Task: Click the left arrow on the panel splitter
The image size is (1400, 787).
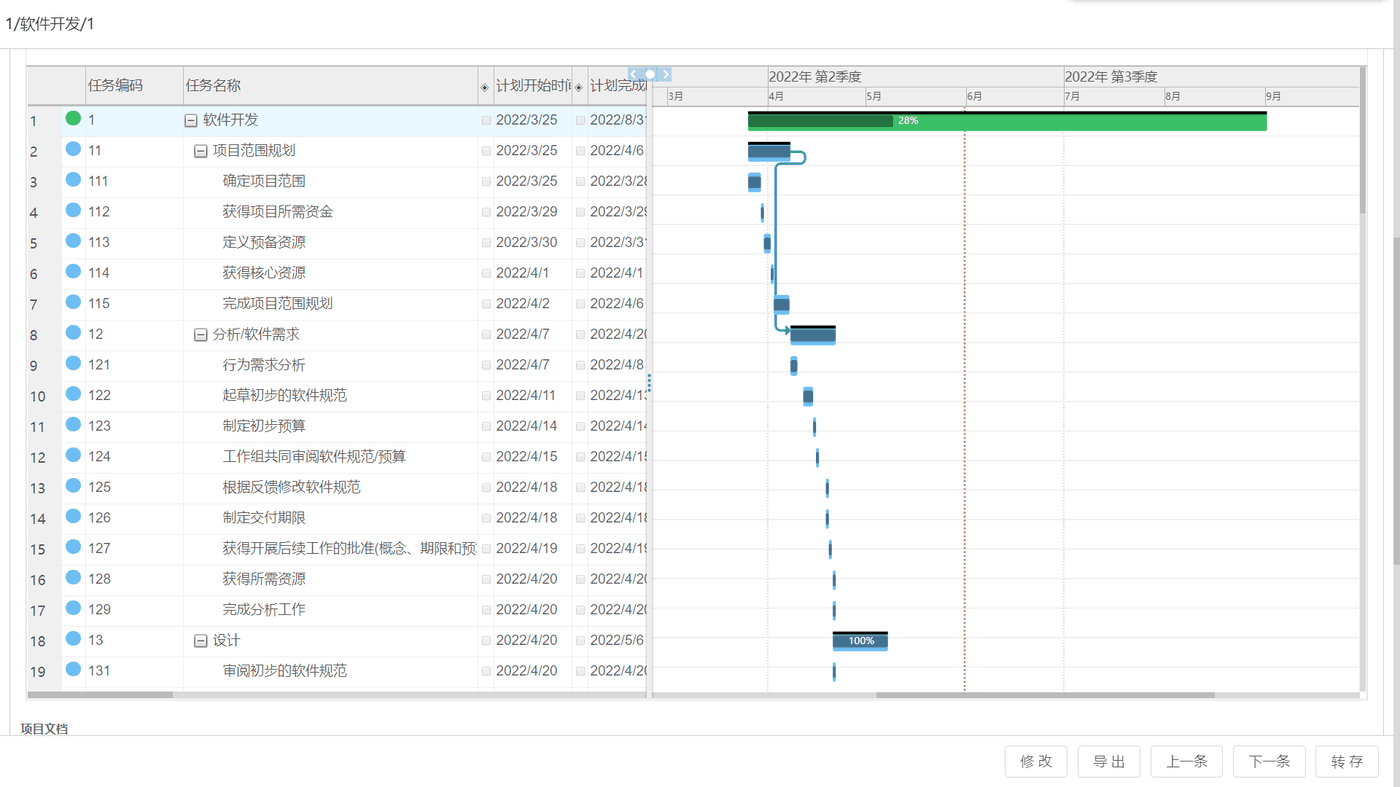Action: point(634,74)
